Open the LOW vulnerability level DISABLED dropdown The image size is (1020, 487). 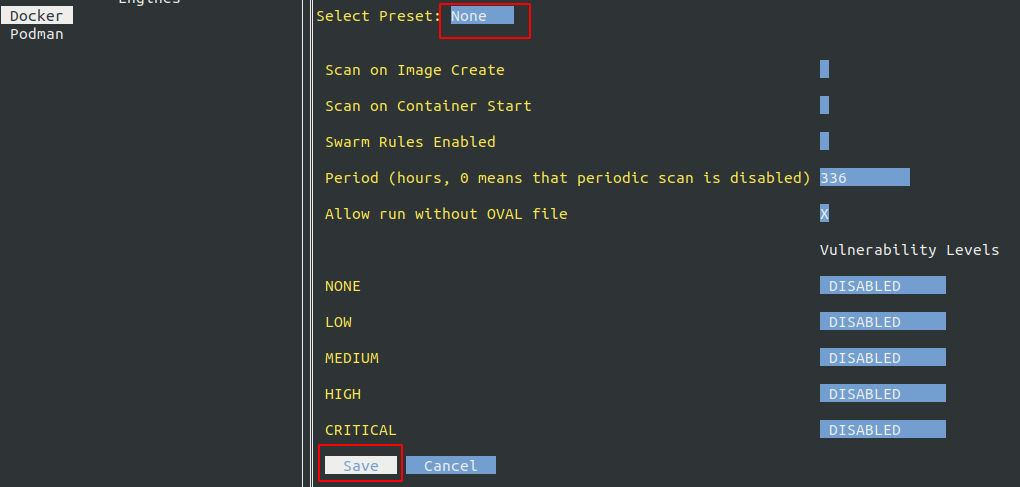point(882,322)
